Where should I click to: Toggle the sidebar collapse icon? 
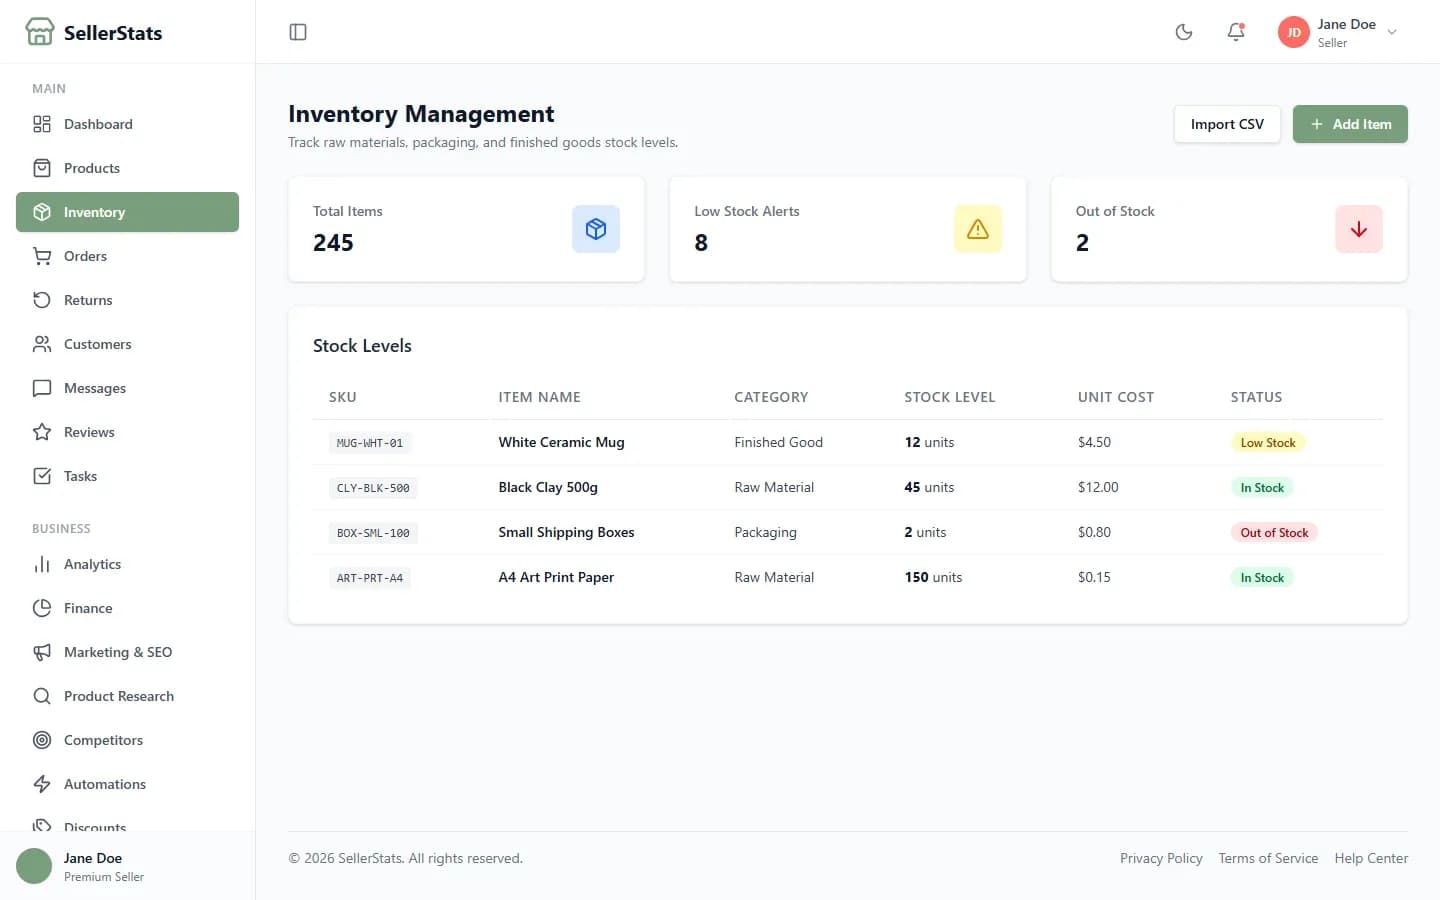[298, 32]
